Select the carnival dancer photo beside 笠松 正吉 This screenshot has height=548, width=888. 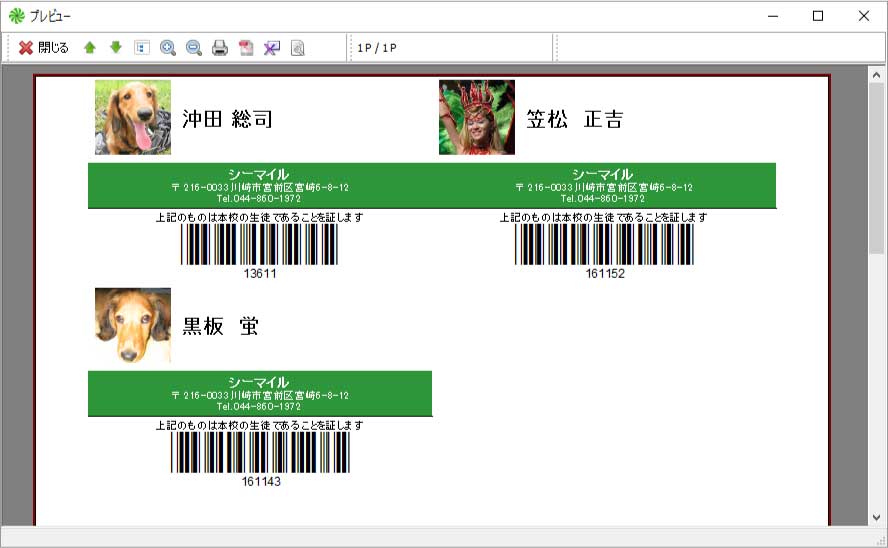(x=477, y=117)
